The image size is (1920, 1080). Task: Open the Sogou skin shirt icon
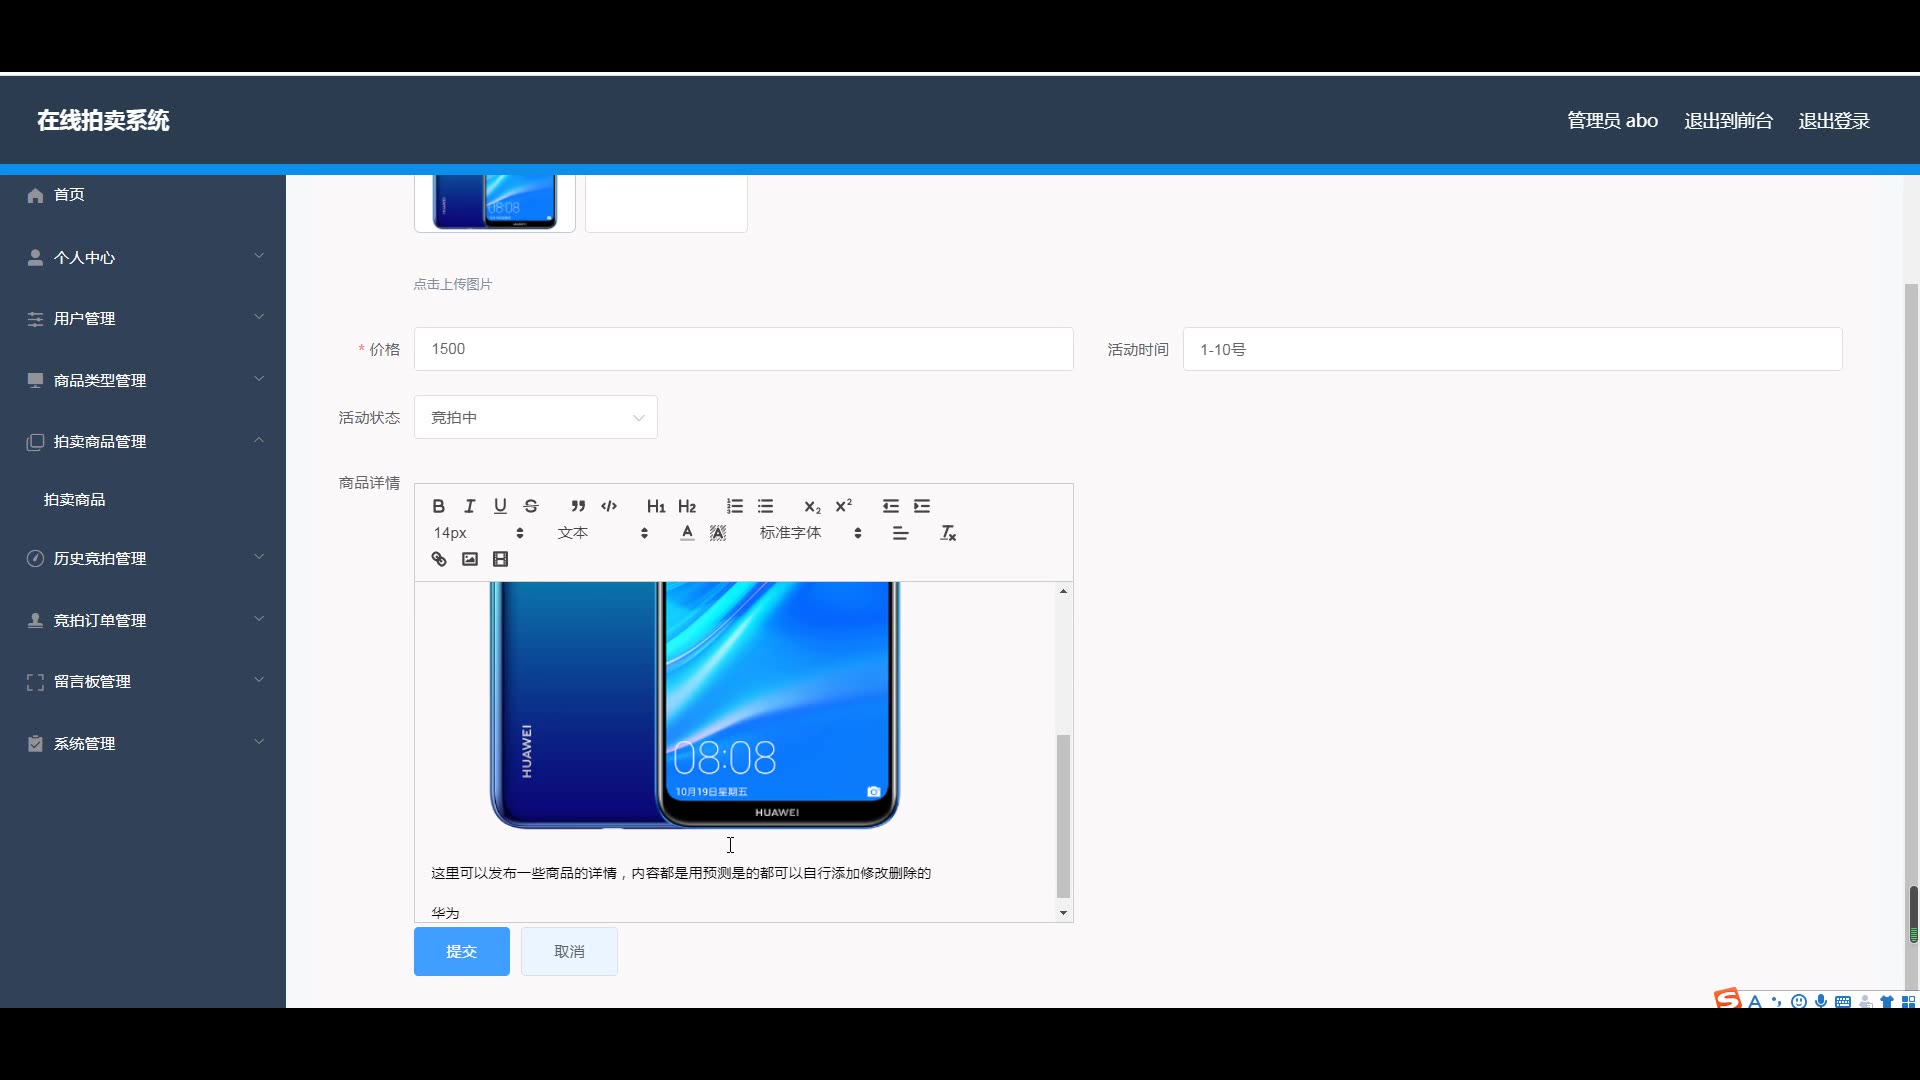click(x=1887, y=1001)
